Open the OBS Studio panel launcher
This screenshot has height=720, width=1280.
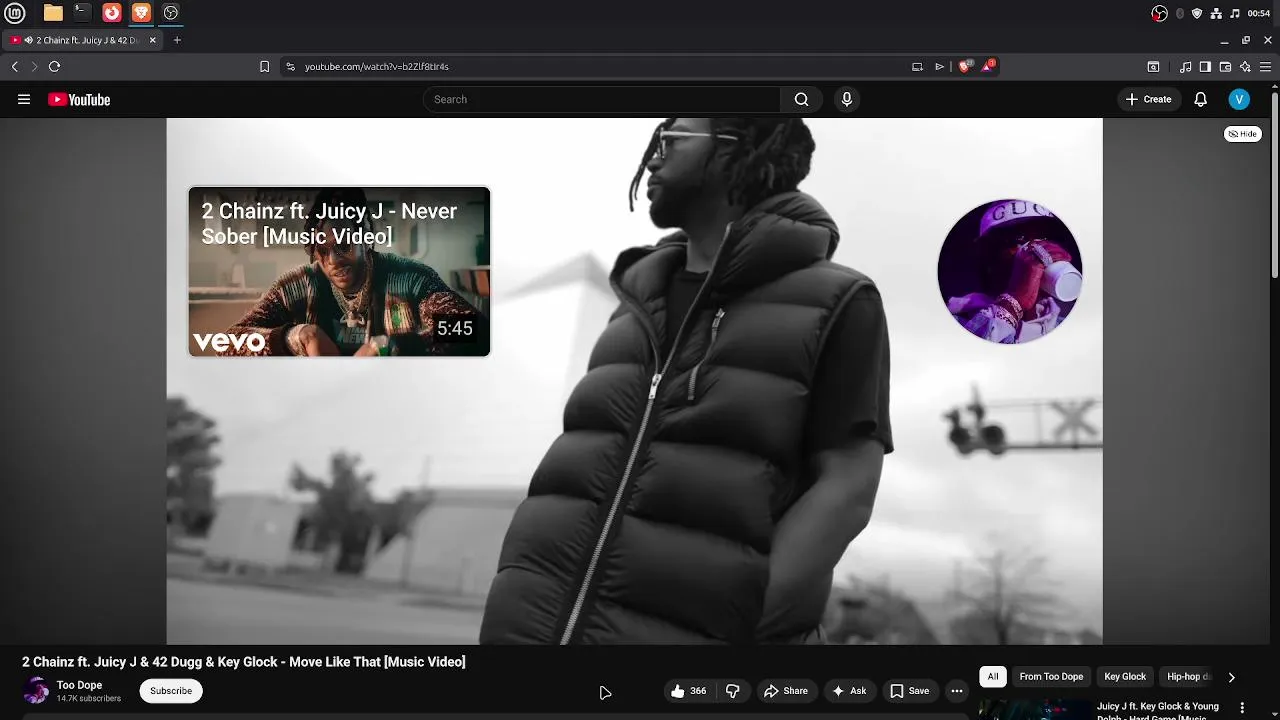(171, 13)
